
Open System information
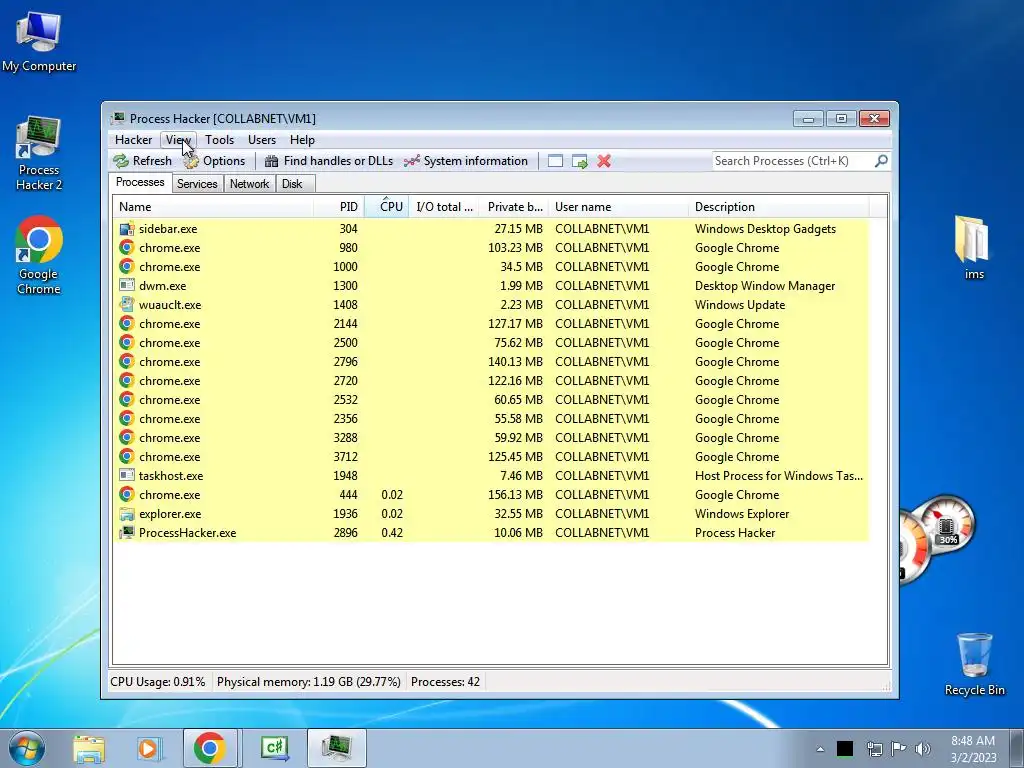point(466,161)
